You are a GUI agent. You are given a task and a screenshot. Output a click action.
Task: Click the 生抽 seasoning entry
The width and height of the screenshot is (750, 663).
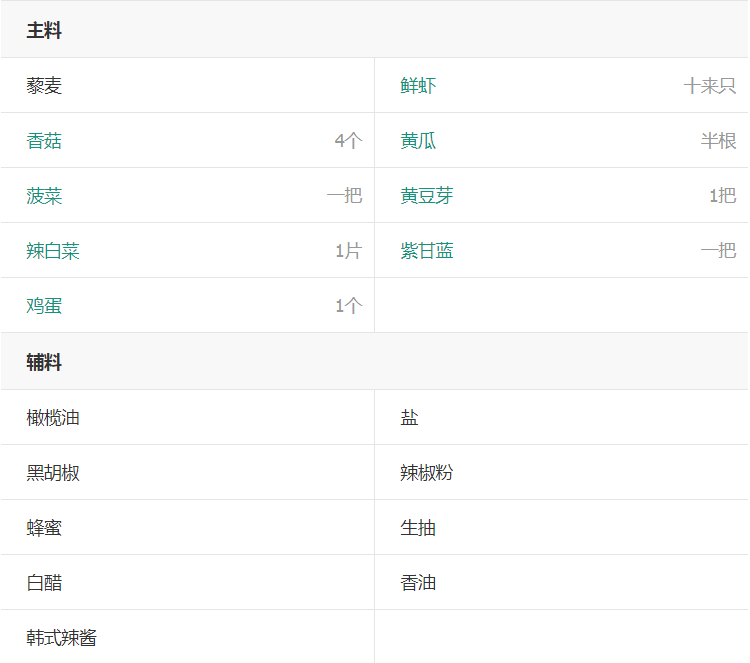418,528
